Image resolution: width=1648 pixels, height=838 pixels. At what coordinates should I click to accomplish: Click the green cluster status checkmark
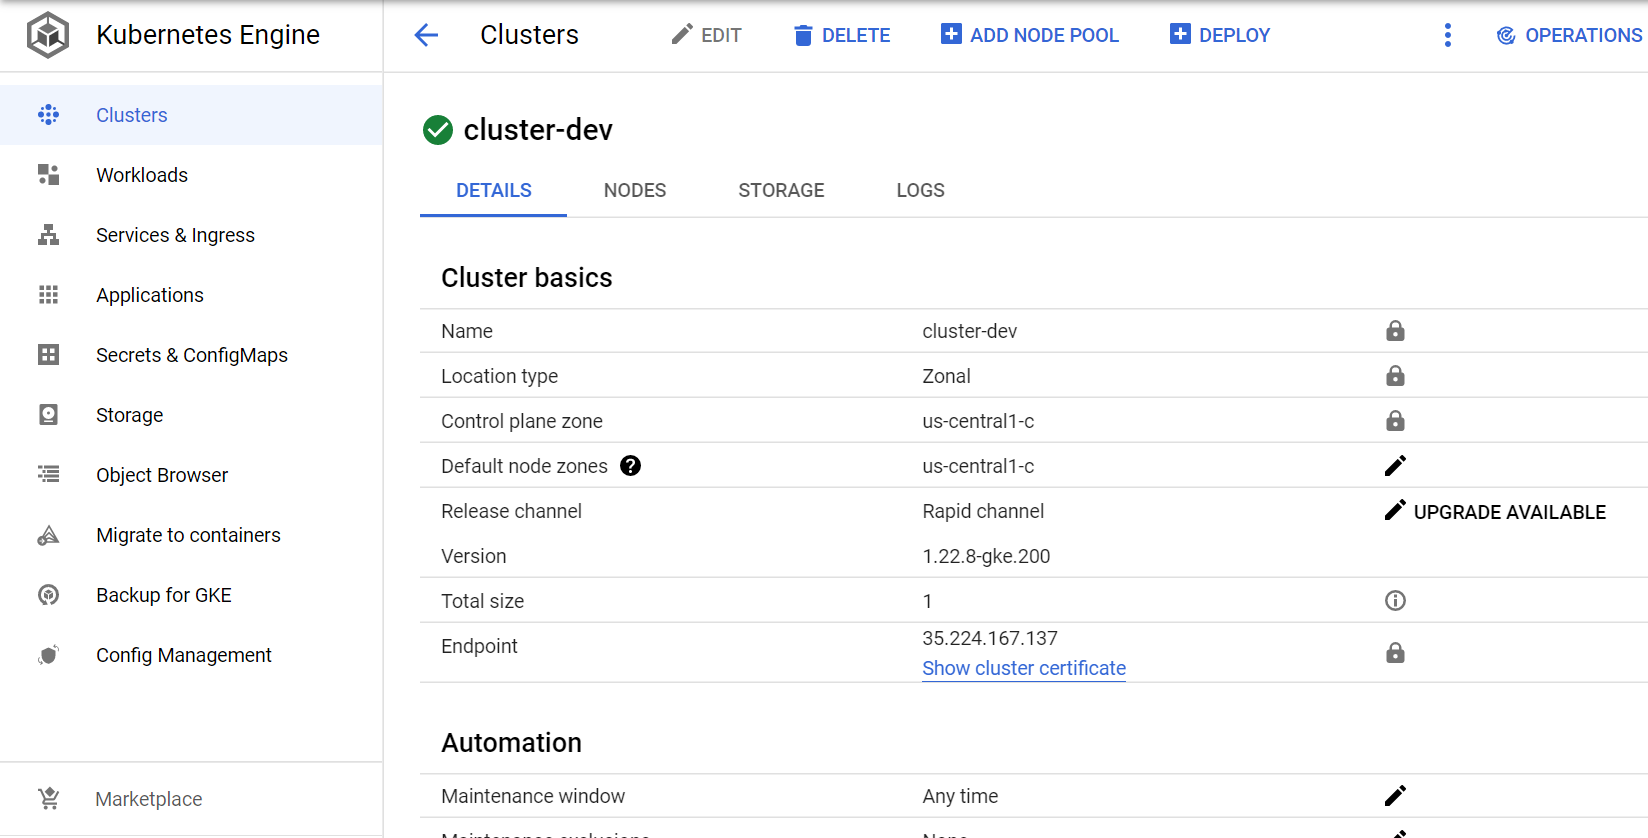pyautogui.click(x=438, y=130)
